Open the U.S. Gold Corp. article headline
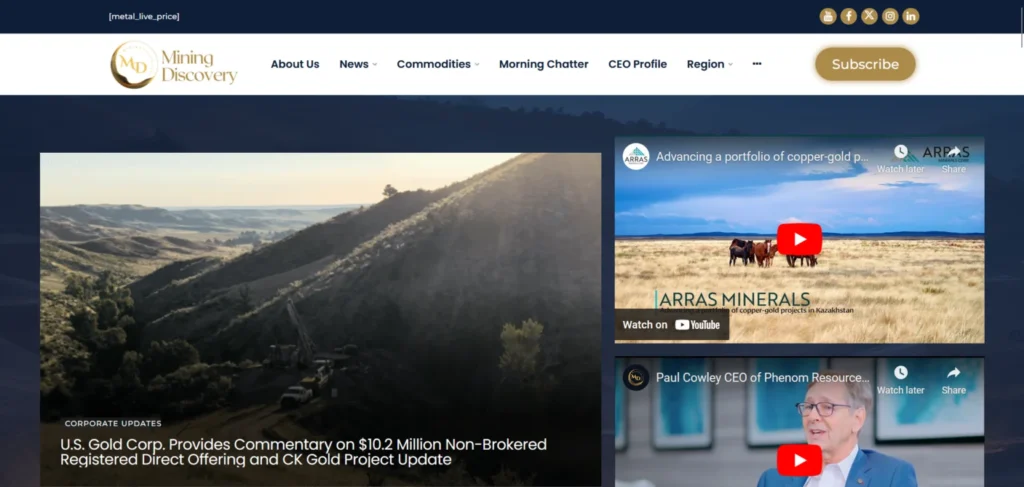 (304, 452)
